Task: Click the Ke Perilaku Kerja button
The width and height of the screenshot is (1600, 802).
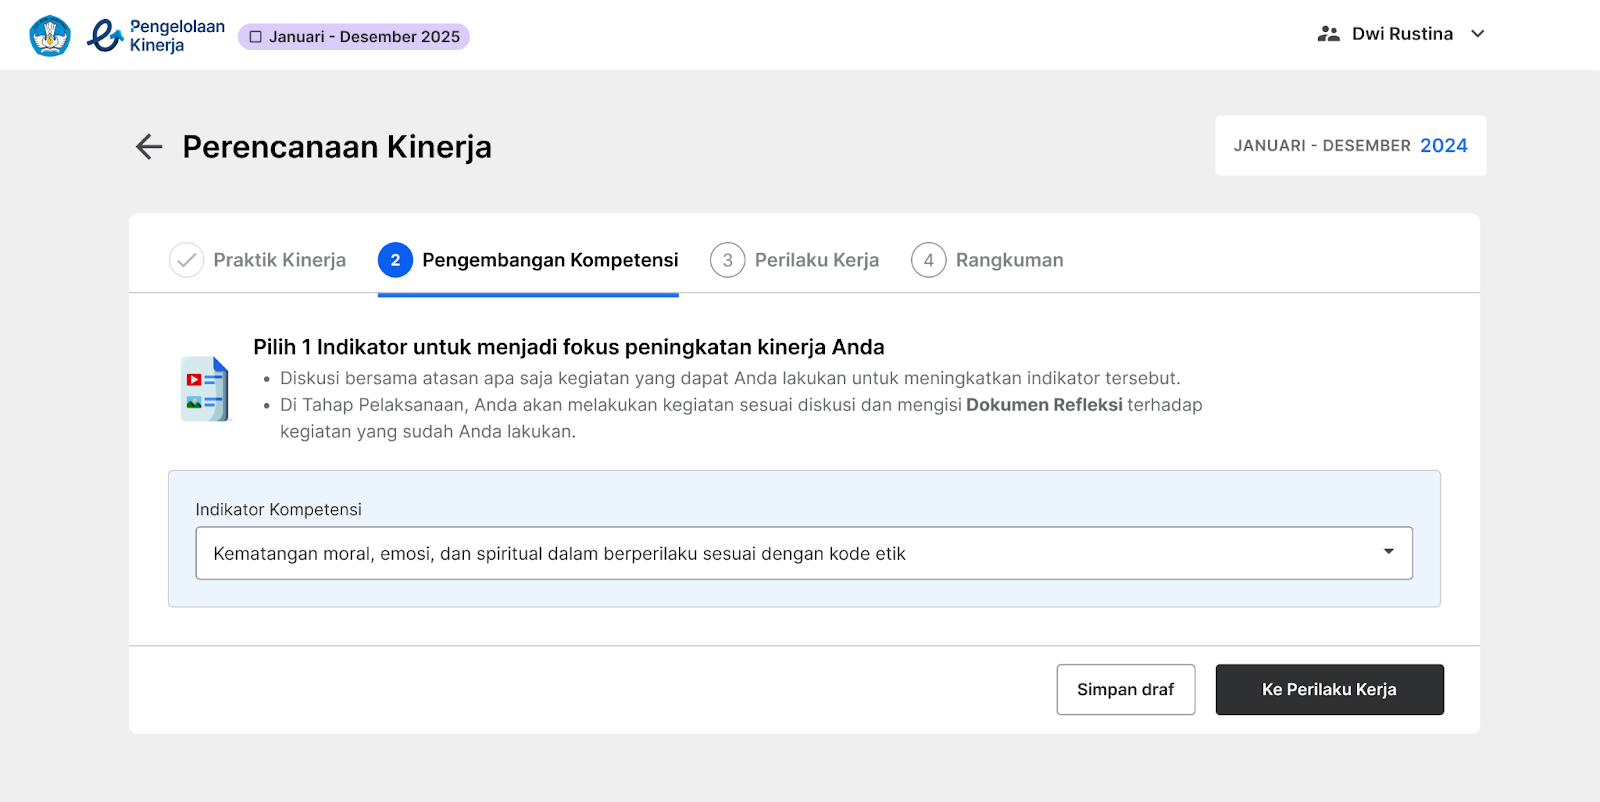Action: point(1330,690)
